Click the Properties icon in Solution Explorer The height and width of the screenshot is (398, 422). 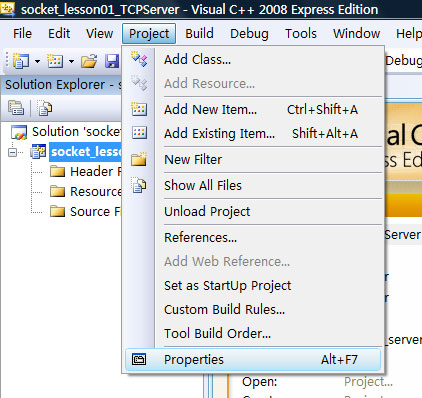coord(16,108)
